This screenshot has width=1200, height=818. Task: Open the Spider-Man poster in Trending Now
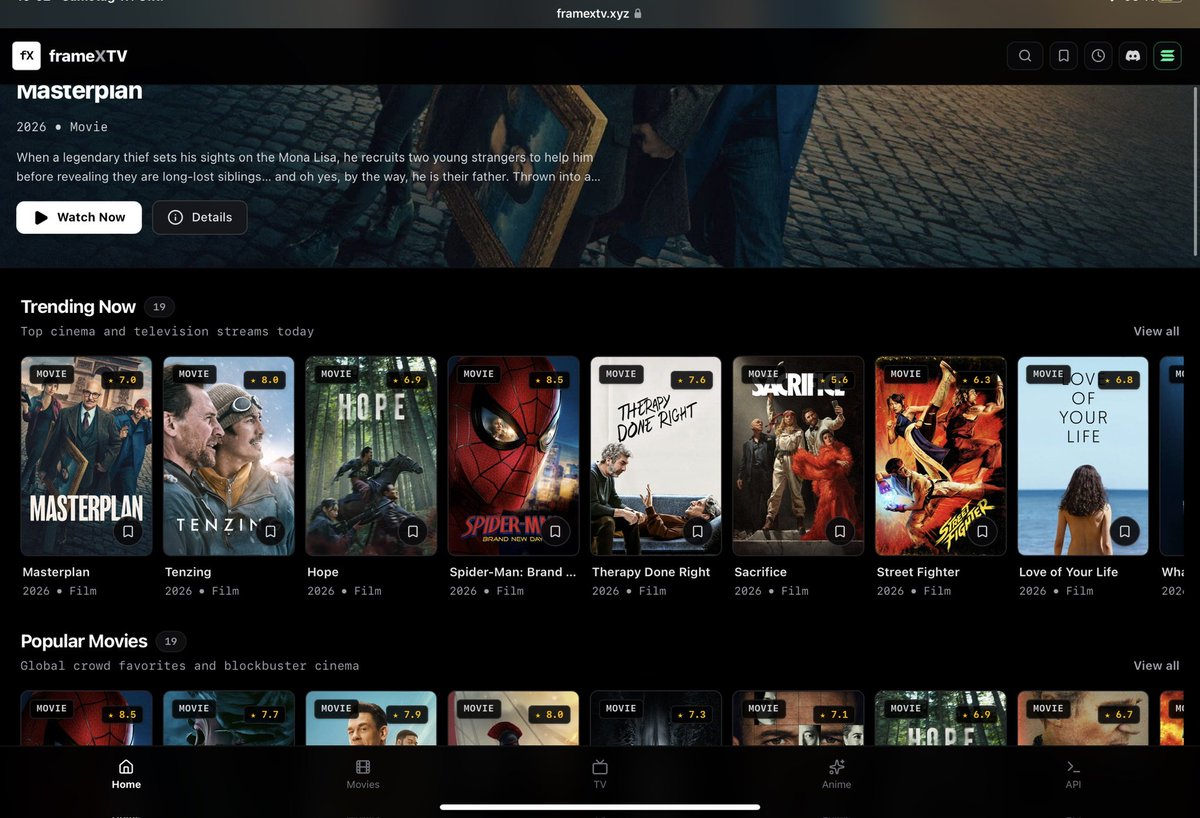[514, 456]
